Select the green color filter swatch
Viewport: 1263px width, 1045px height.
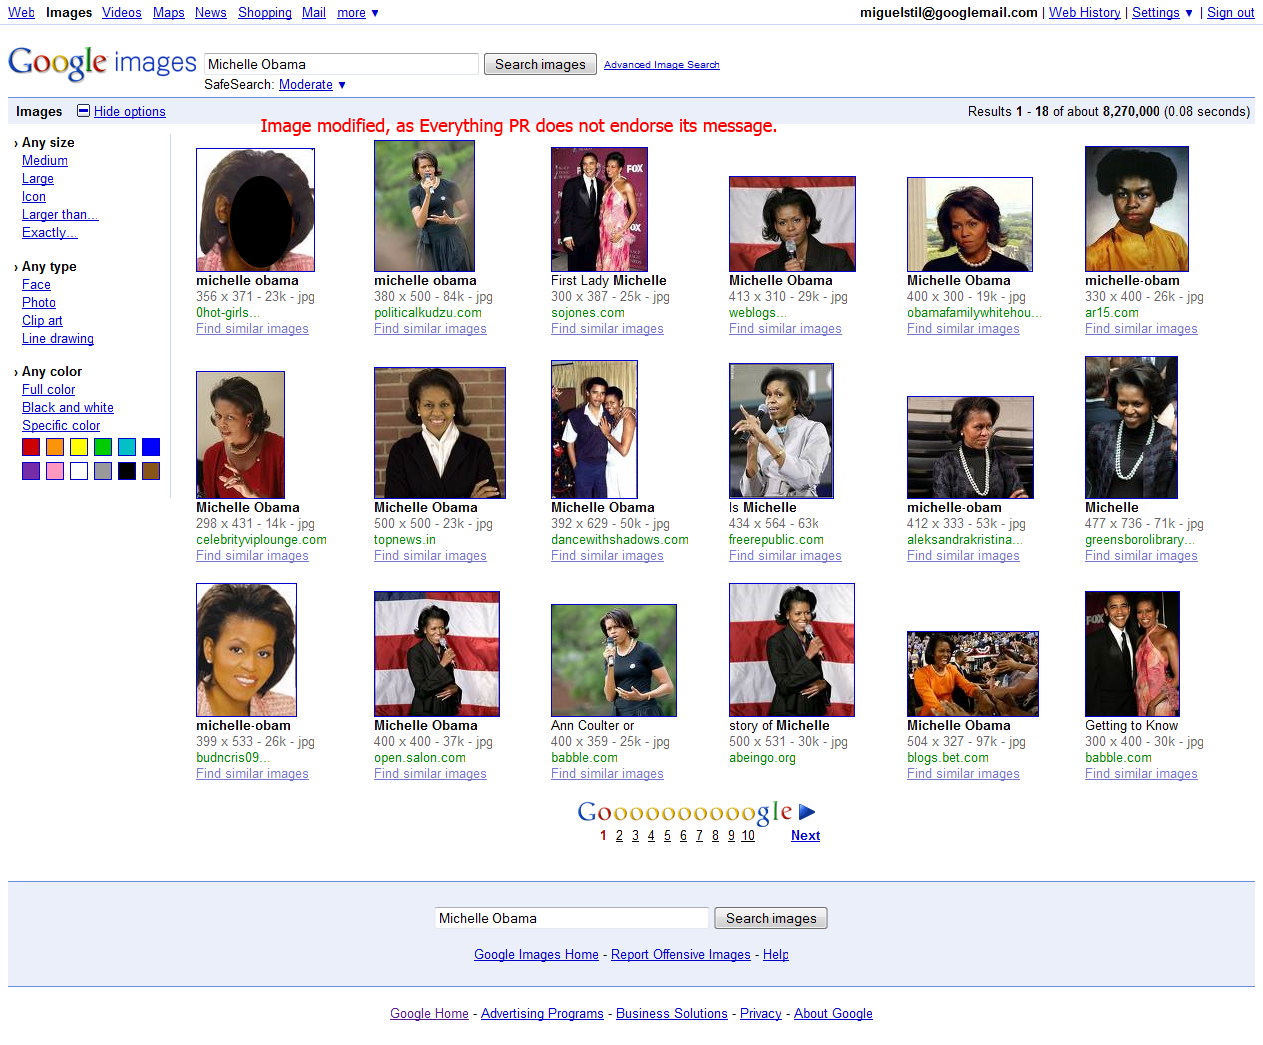point(103,447)
